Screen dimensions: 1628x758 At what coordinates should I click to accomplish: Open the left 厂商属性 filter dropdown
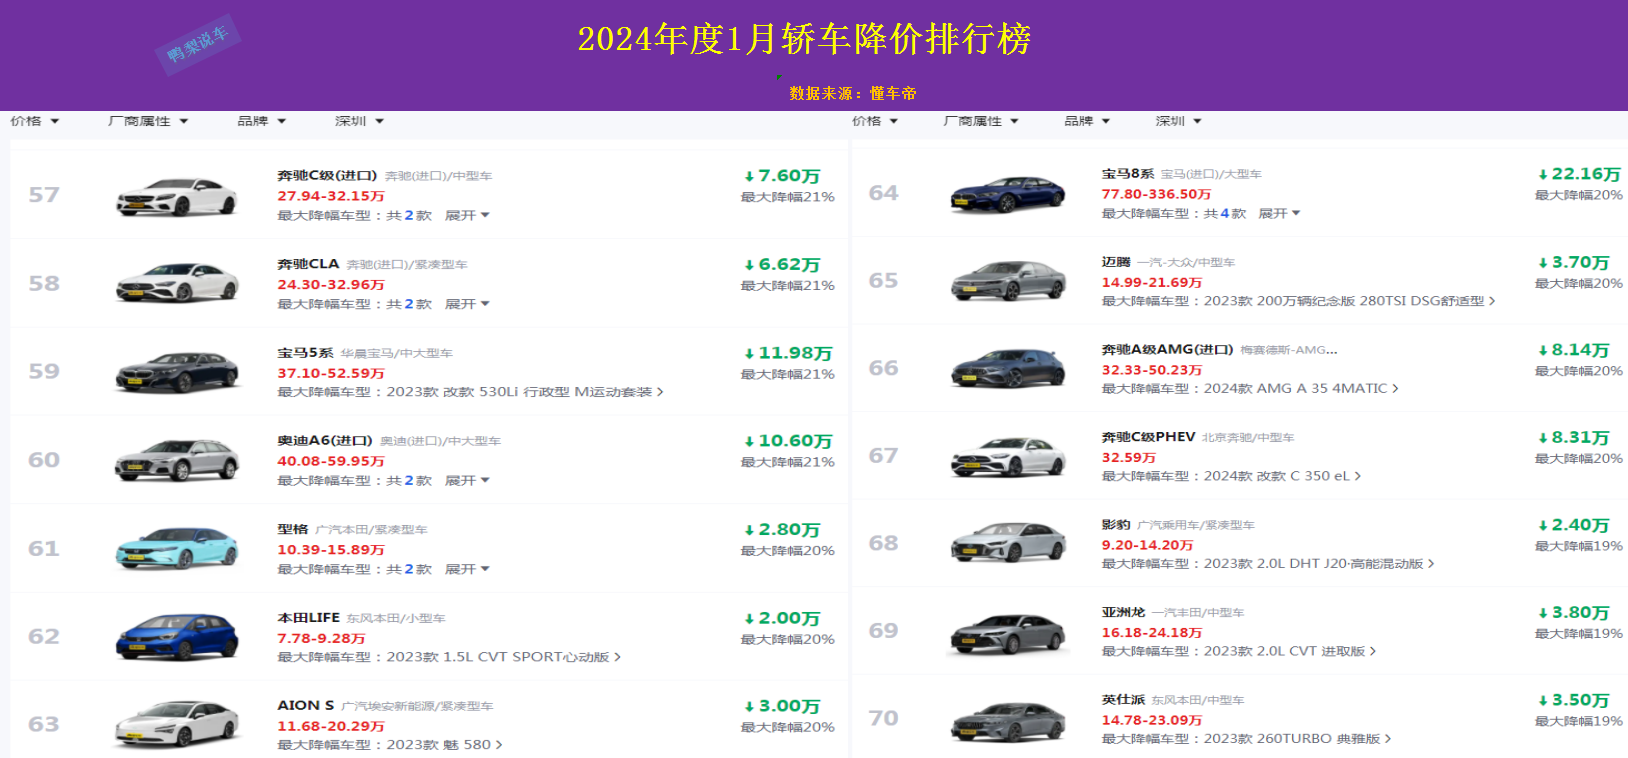pos(147,121)
